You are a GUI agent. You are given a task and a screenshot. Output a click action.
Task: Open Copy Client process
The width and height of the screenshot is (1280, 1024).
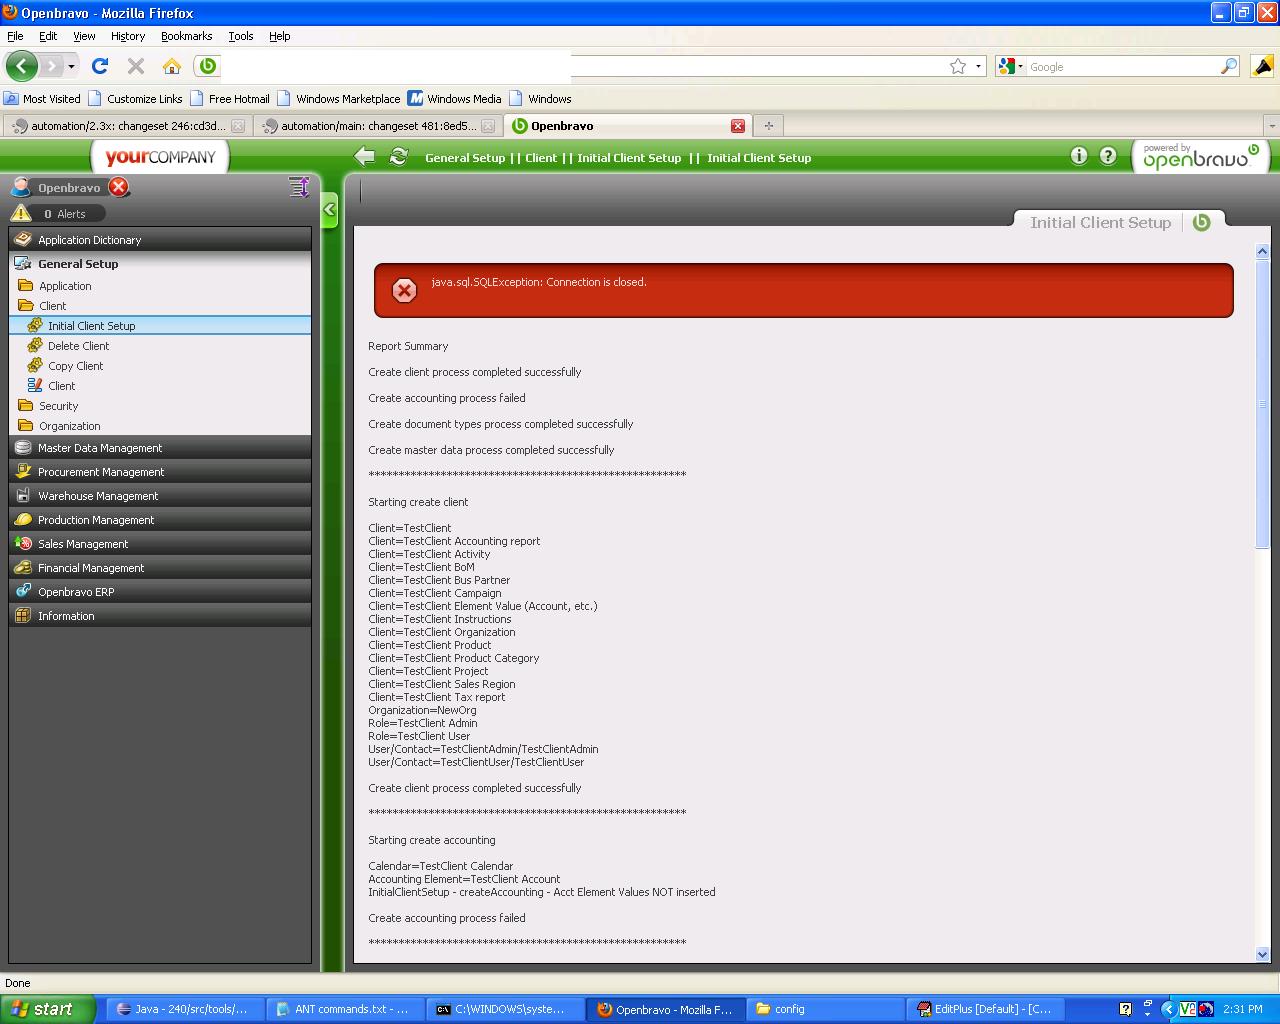(76, 366)
